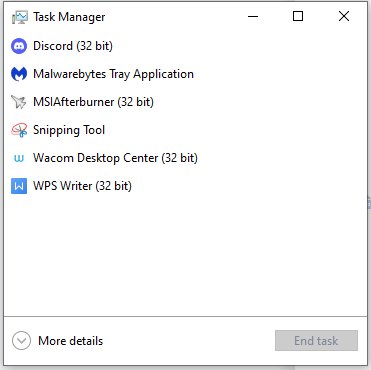The width and height of the screenshot is (371, 370).
Task: Close the Task Manager window
Action: click(x=344, y=16)
